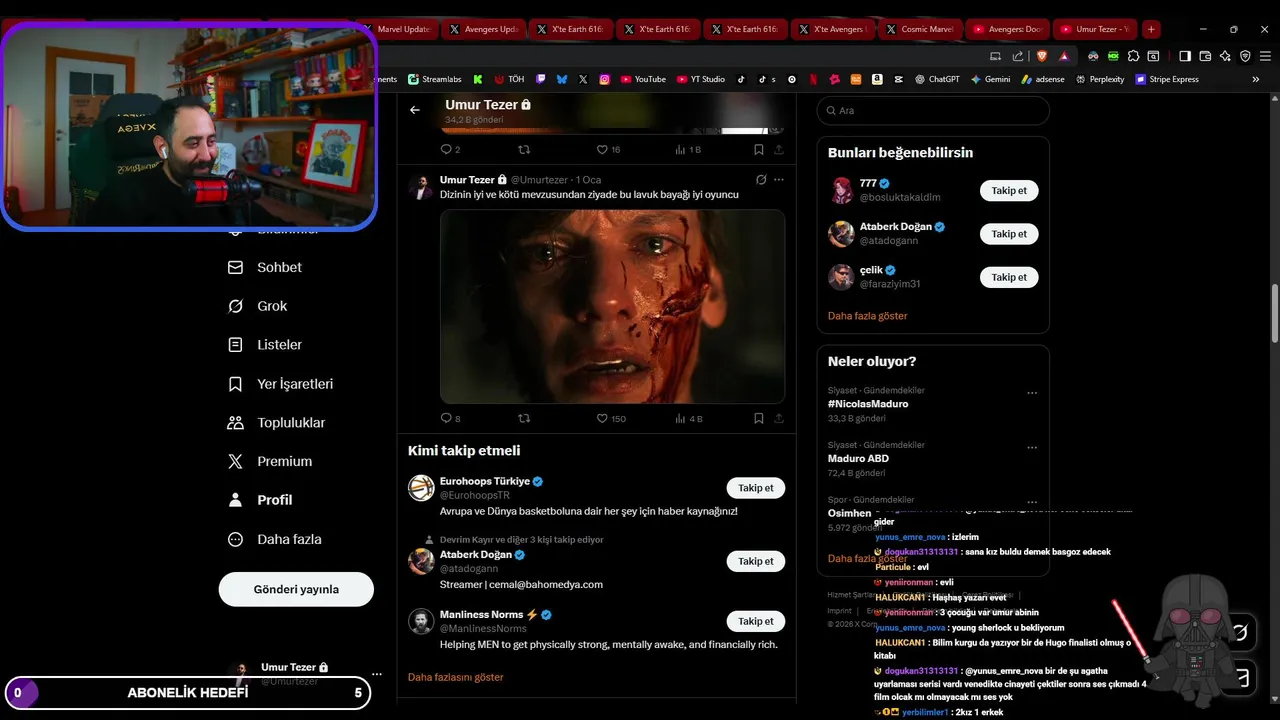Screen dimensions: 1280x720
Task: Like the post with 150 likes
Action: [611, 418]
